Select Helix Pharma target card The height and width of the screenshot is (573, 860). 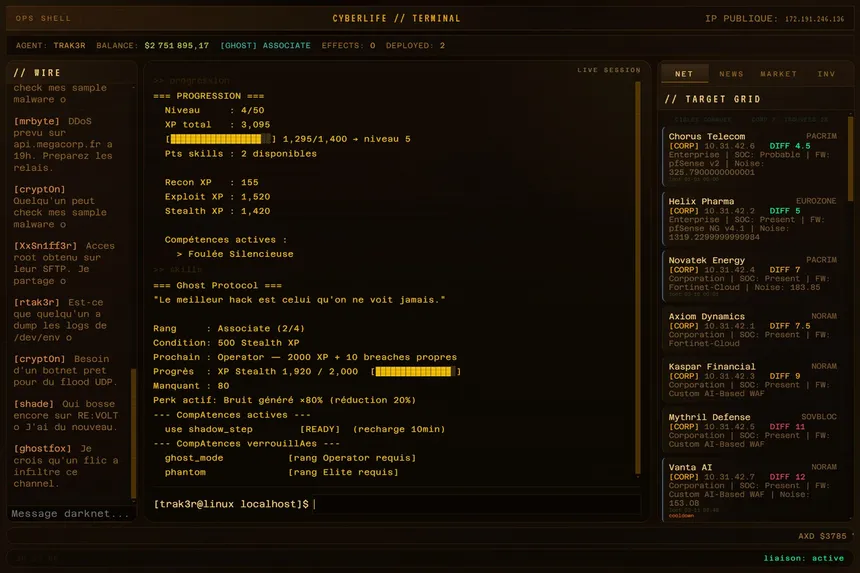pos(752,219)
